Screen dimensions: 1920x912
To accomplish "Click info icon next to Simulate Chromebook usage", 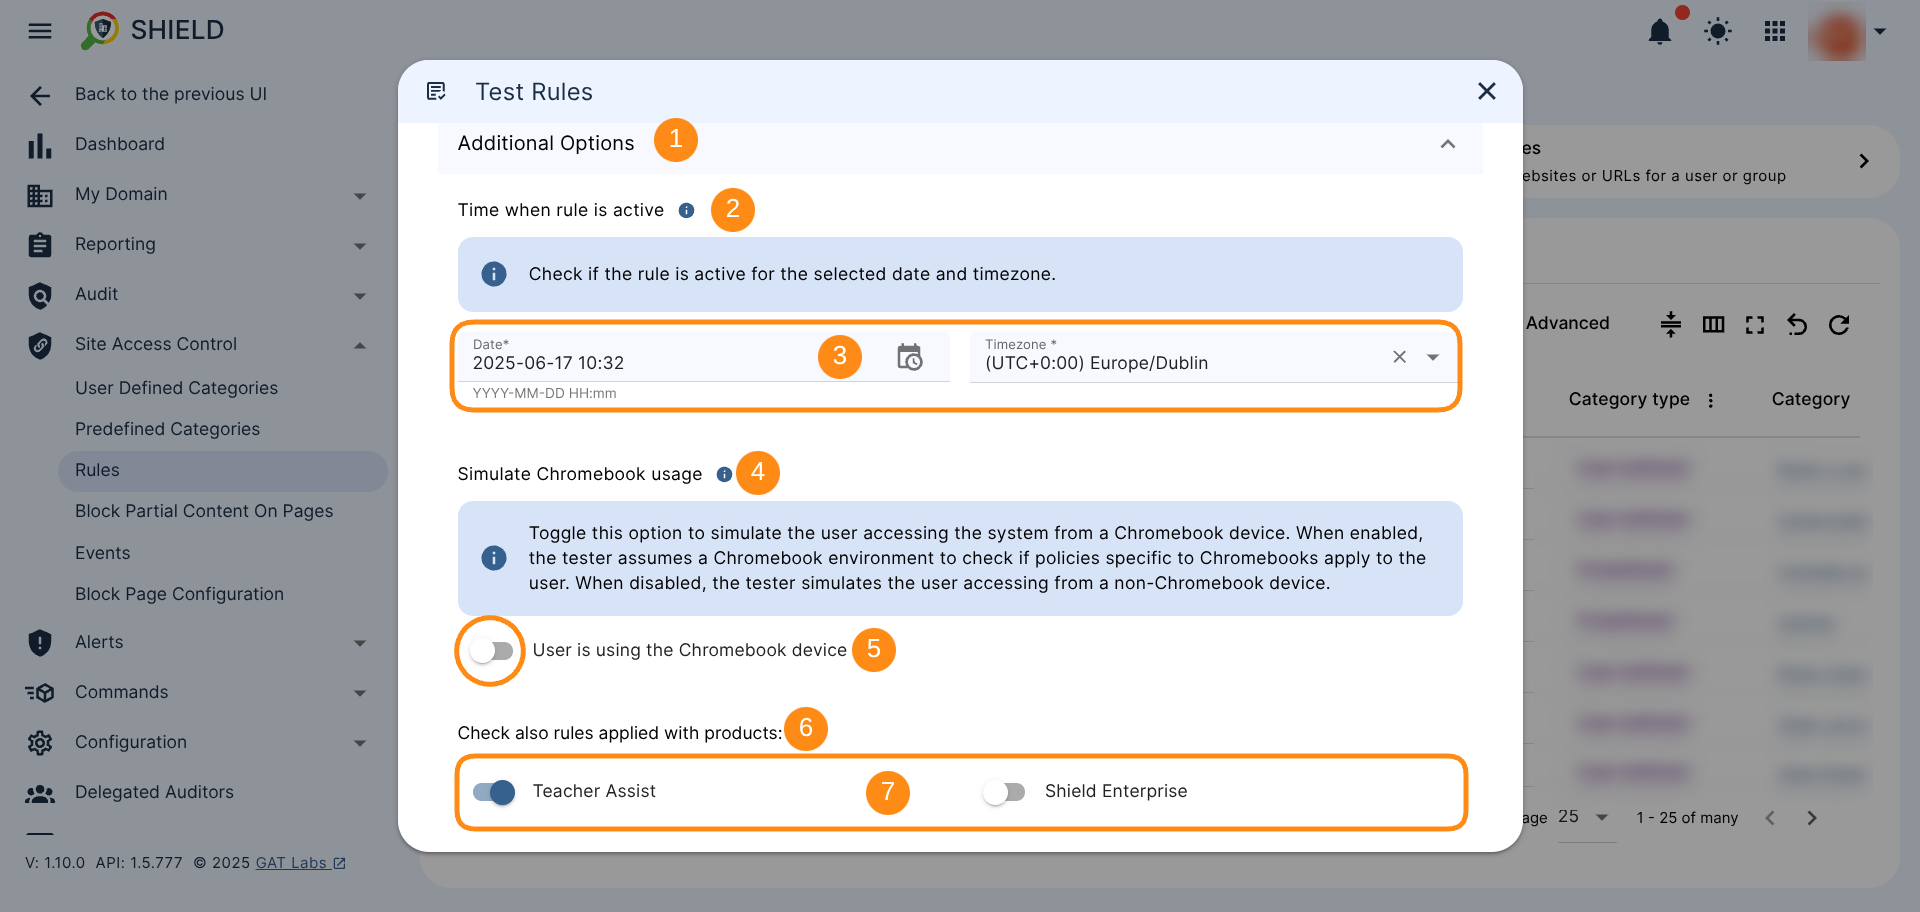I will [x=724, y=474].
